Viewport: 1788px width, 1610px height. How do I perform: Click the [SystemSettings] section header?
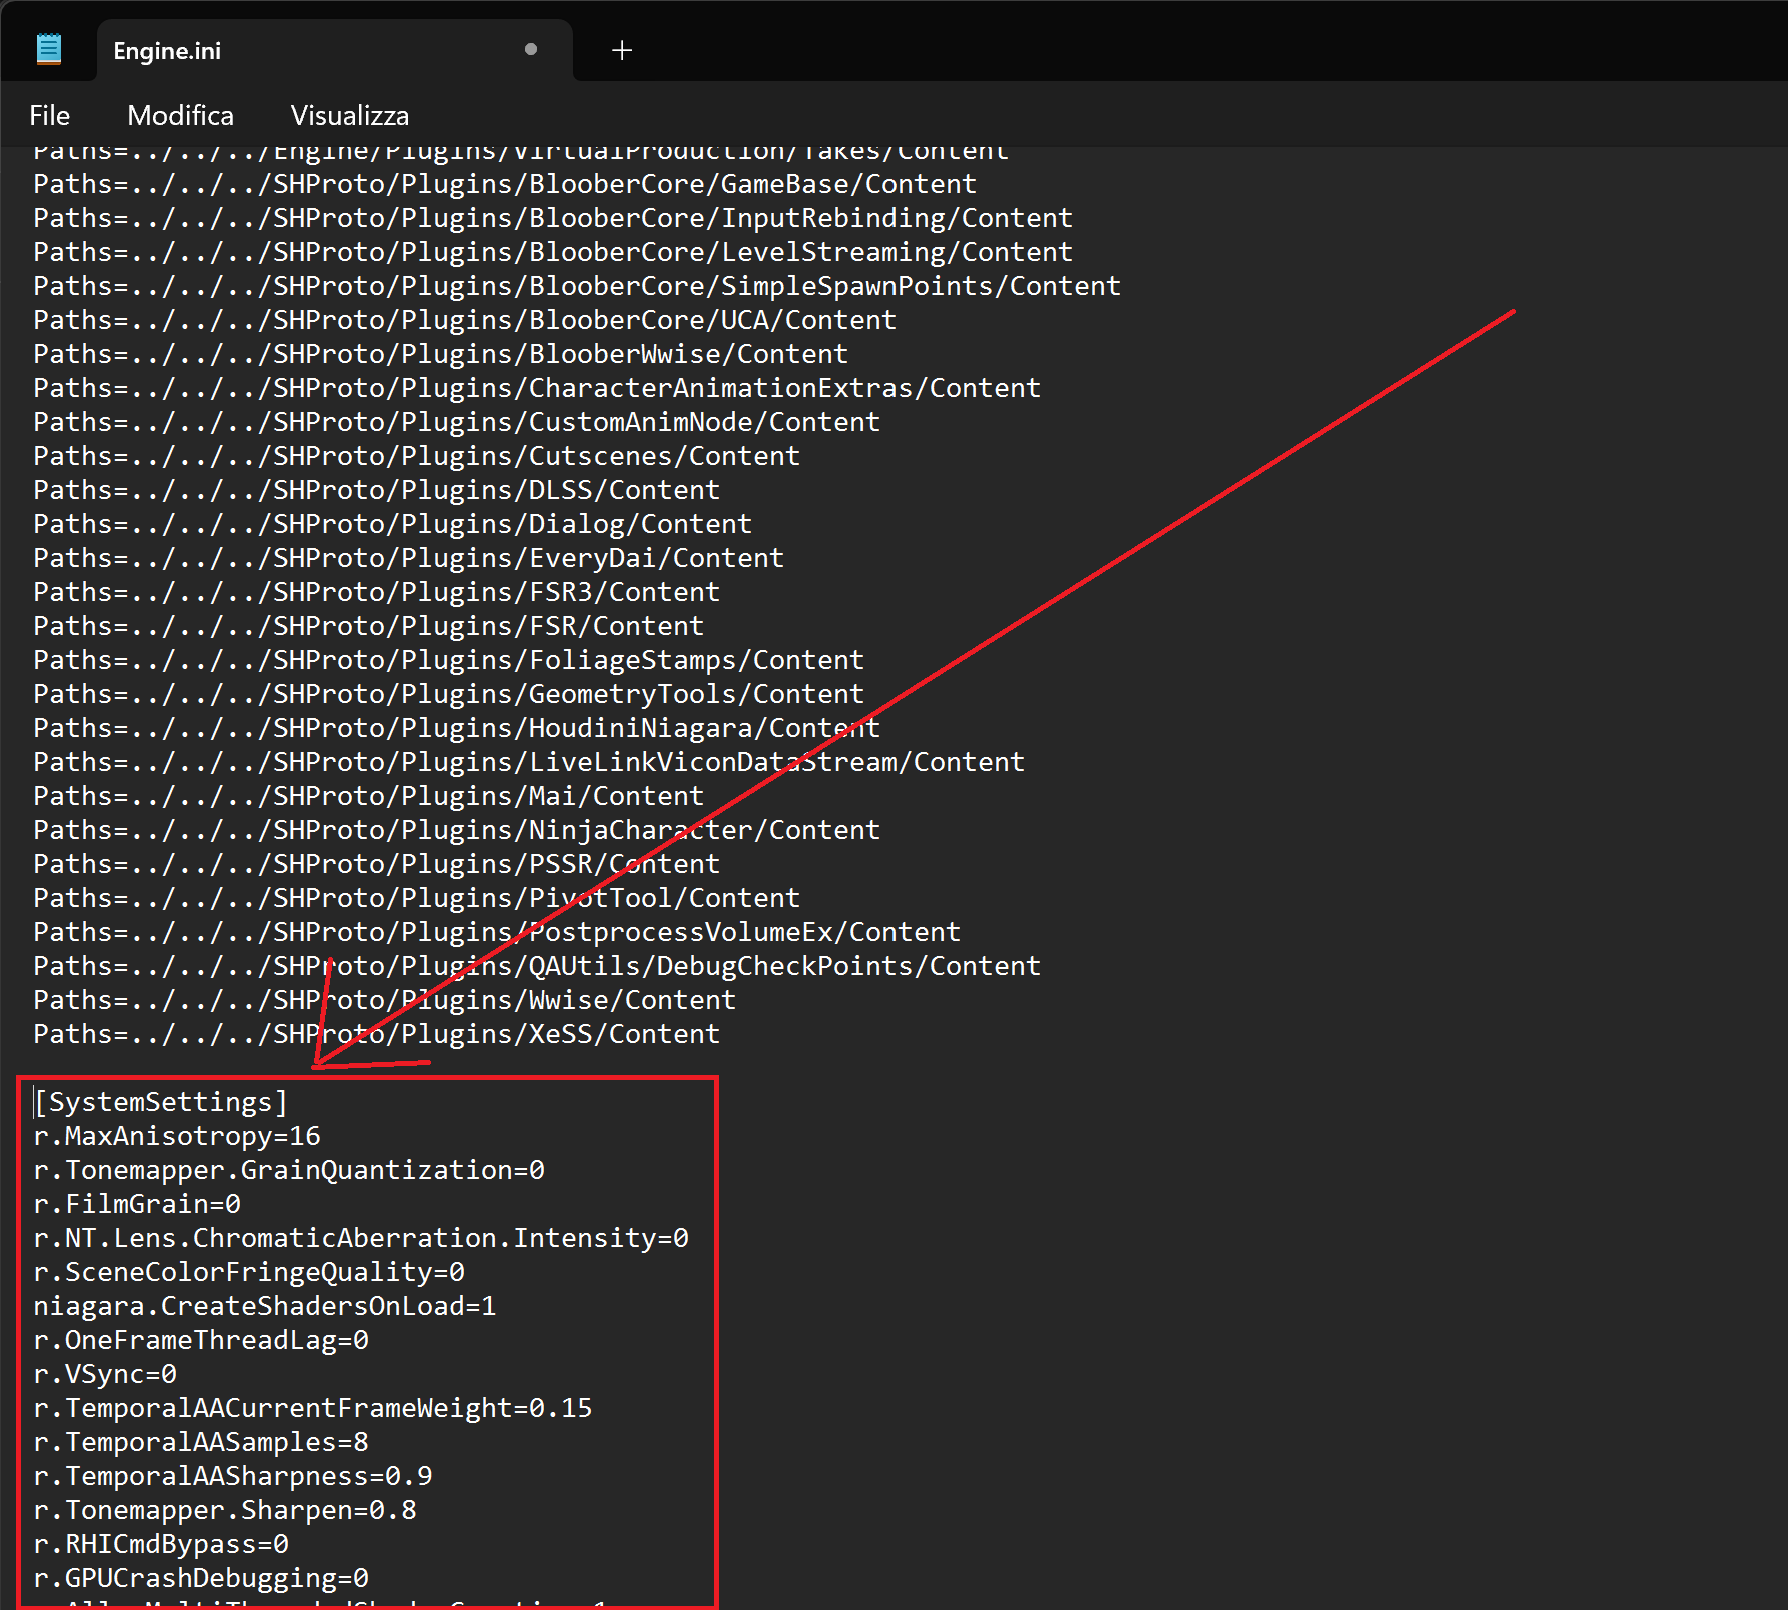point(161,1102)
